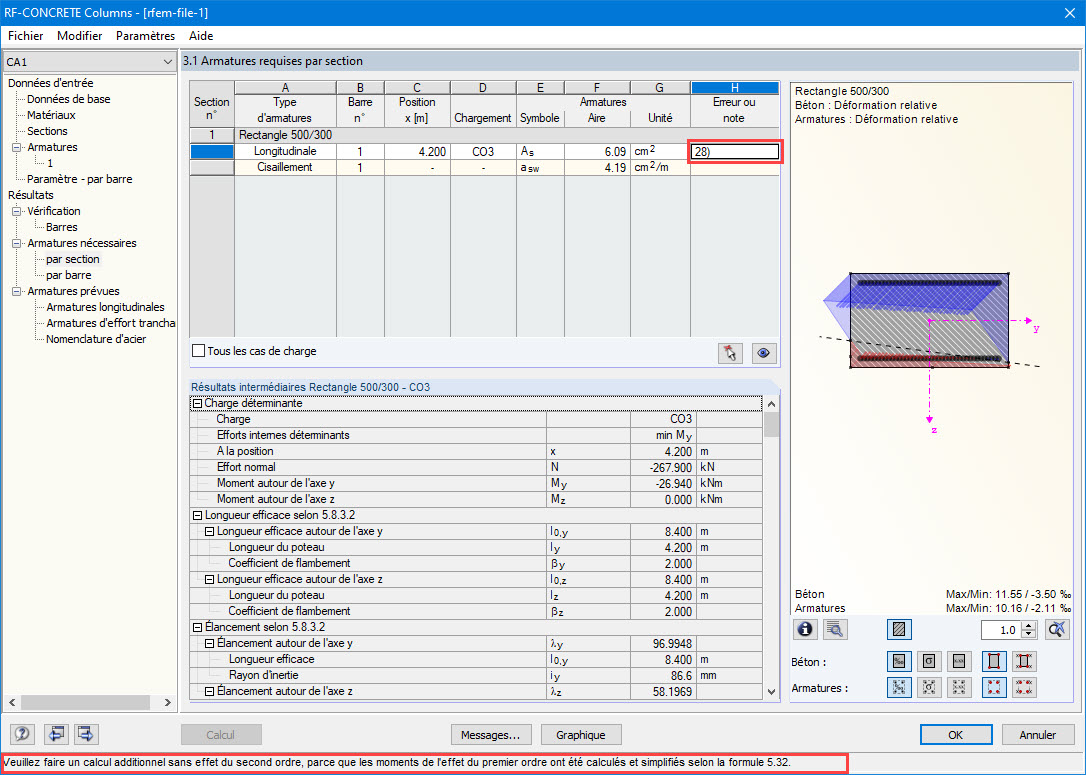Collapse the Armatures nécessaires tree node
This screenshot has height=775, width=1086.
(17, 243)
